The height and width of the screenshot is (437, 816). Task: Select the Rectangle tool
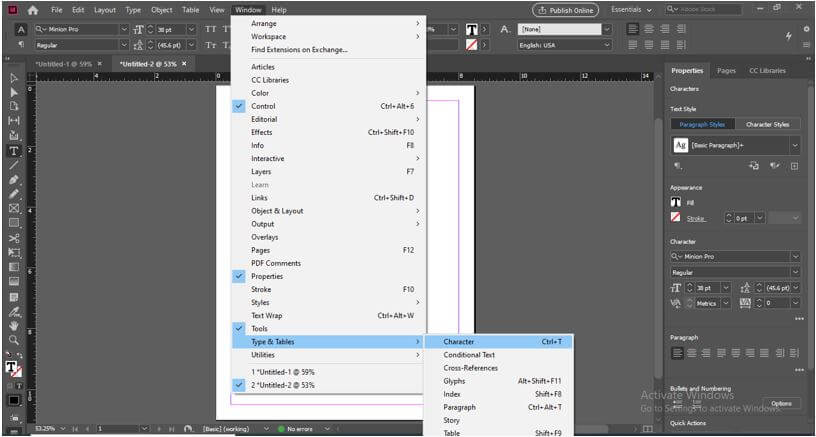[x=14, y=223]
